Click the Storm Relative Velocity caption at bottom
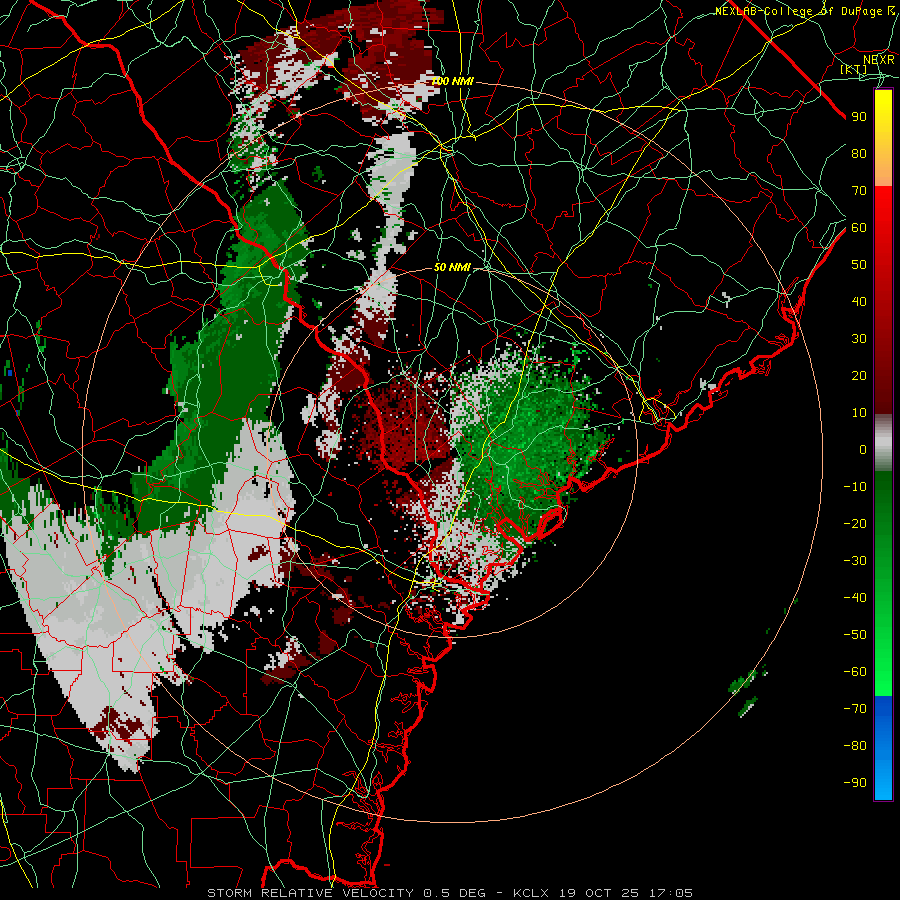The height and width of the screenshot is (900, 900). pos(449,893)
